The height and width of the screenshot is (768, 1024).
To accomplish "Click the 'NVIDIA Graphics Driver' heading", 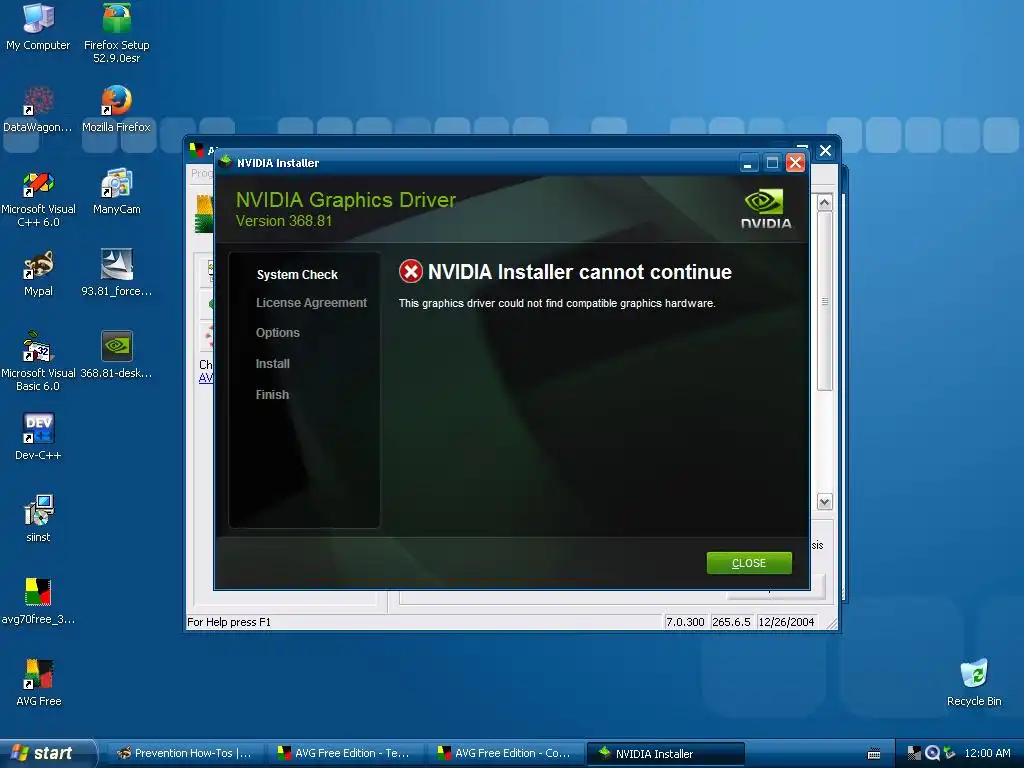I will (x=345, y=199).
